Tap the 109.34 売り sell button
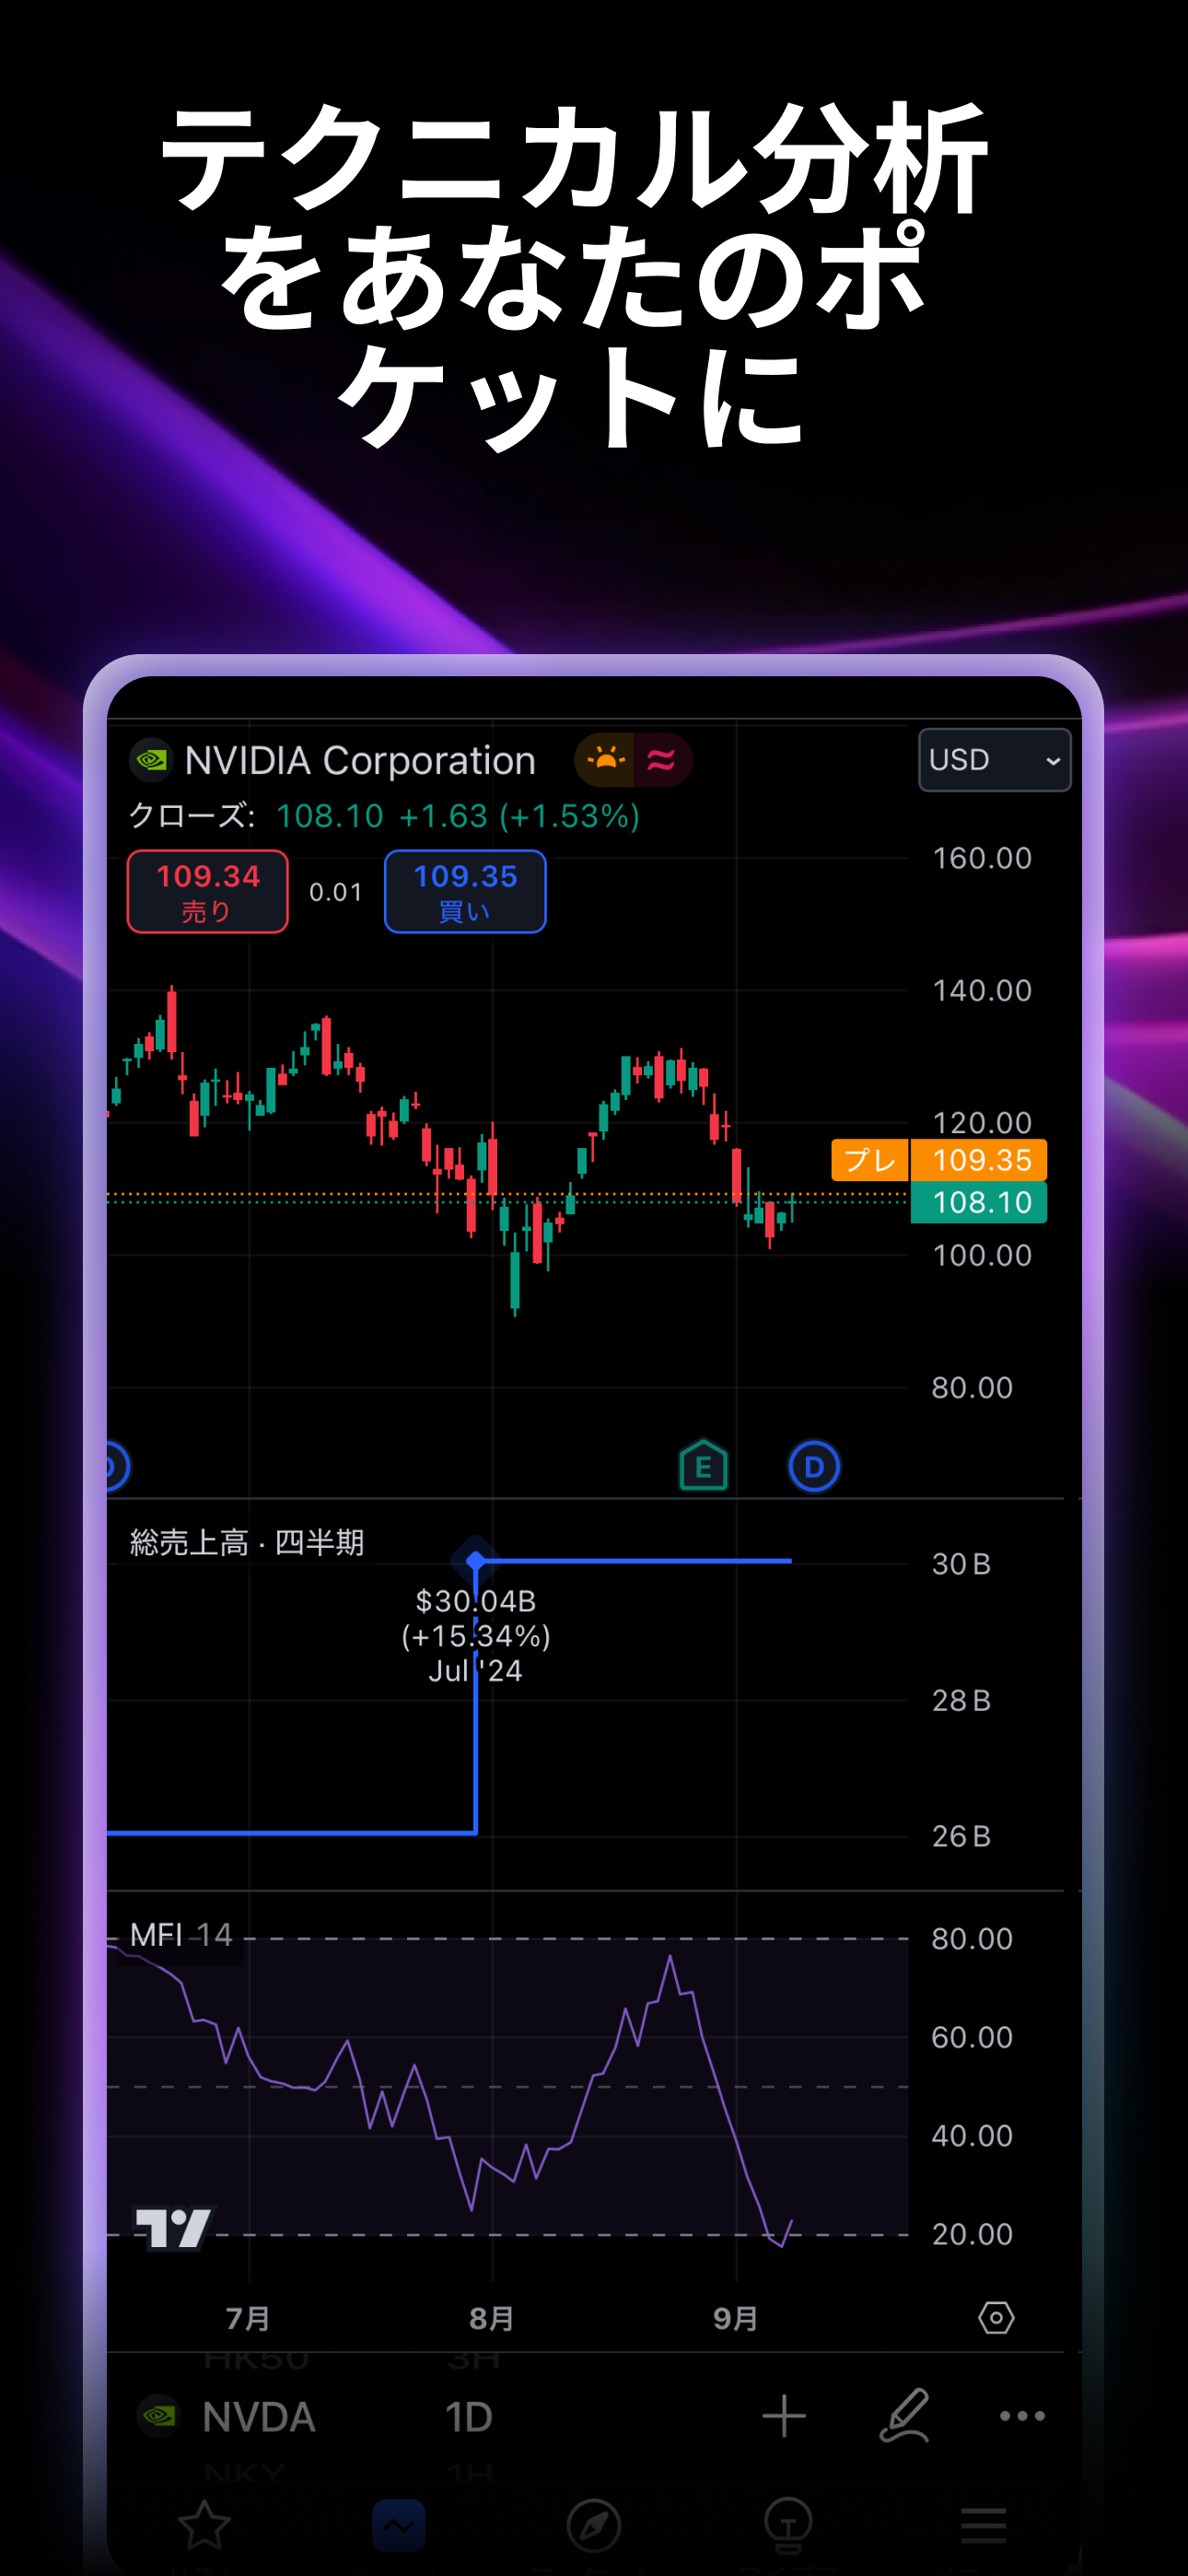 coord(208,891)
